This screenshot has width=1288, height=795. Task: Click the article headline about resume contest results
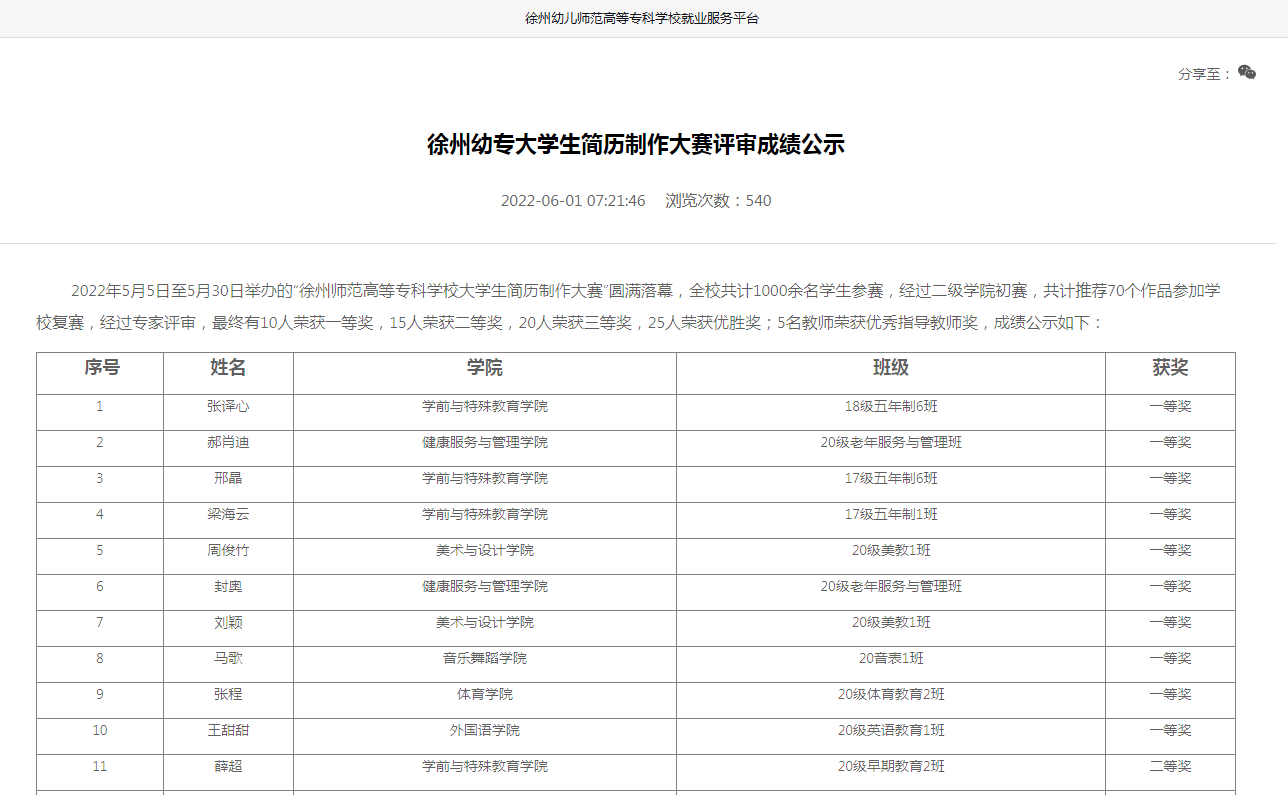(636, 145)
